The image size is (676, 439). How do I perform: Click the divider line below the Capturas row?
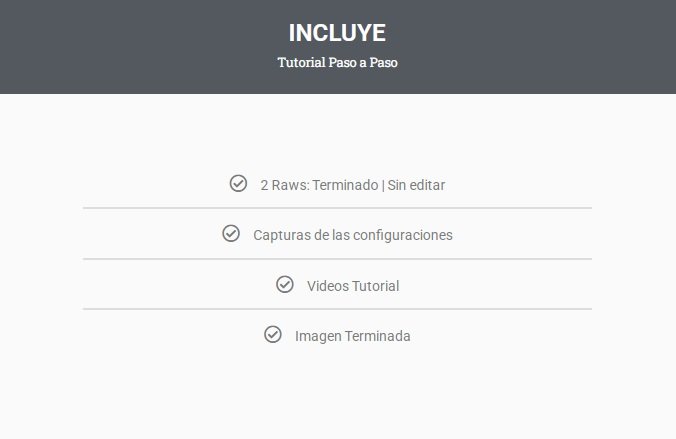click(x=337, y=259)
